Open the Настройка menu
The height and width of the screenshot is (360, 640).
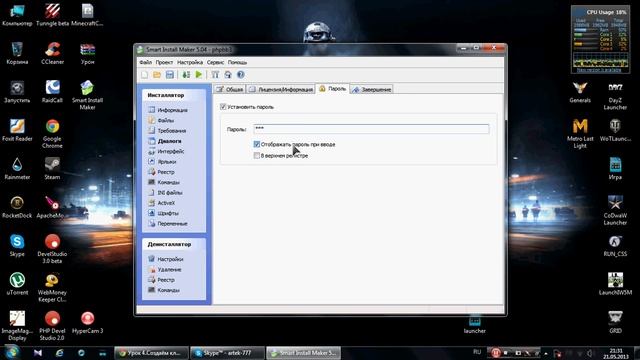point(190,62)
